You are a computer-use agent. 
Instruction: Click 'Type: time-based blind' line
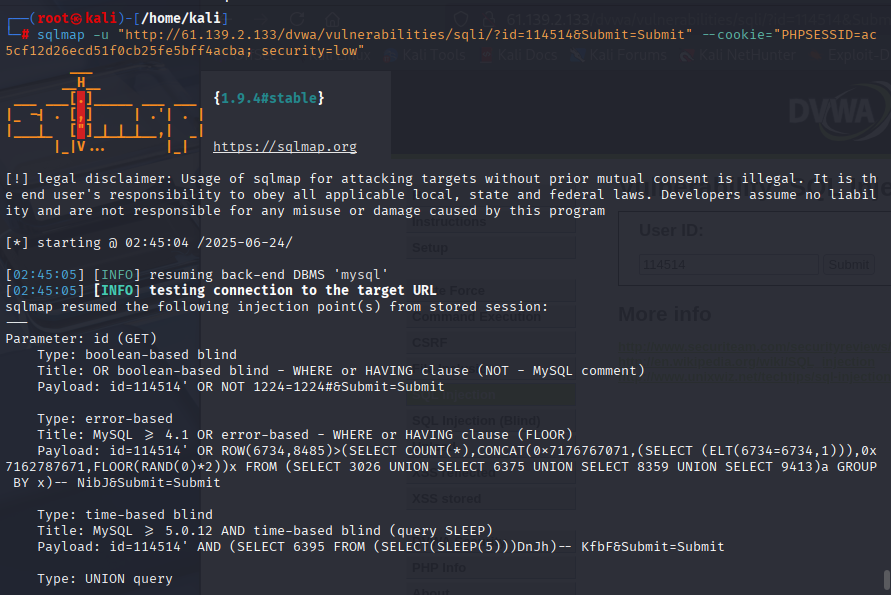(x=125, y=515)
